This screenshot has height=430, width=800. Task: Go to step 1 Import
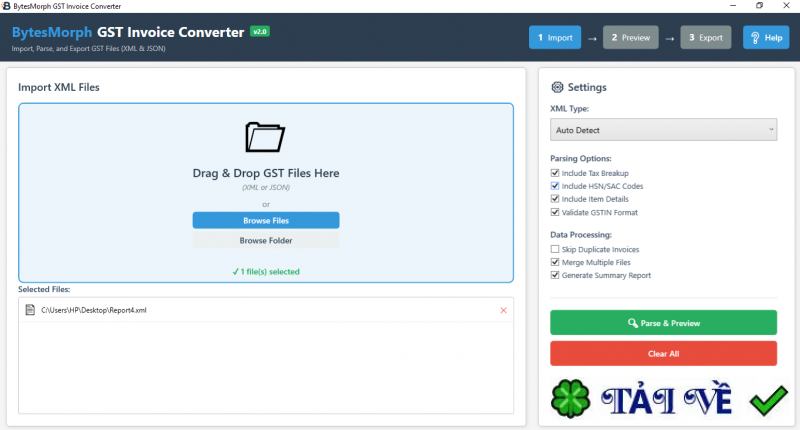555,37
